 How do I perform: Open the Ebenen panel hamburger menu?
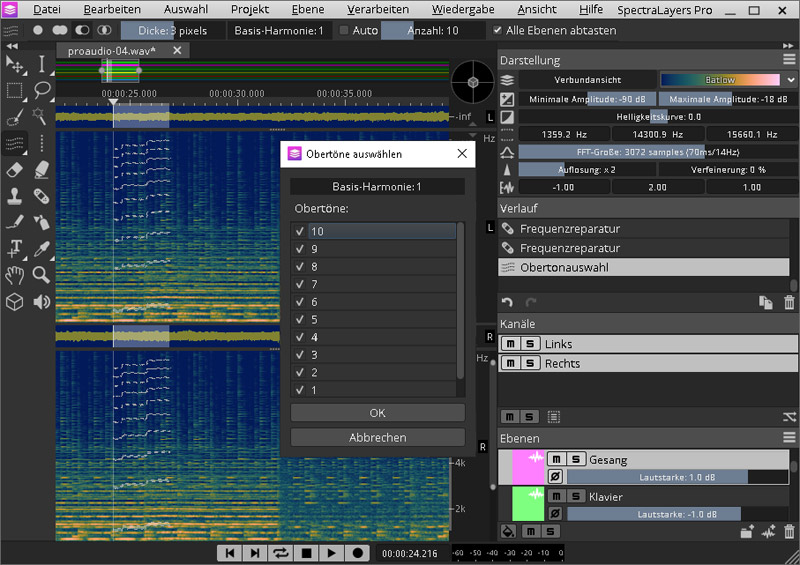(789, 438)
